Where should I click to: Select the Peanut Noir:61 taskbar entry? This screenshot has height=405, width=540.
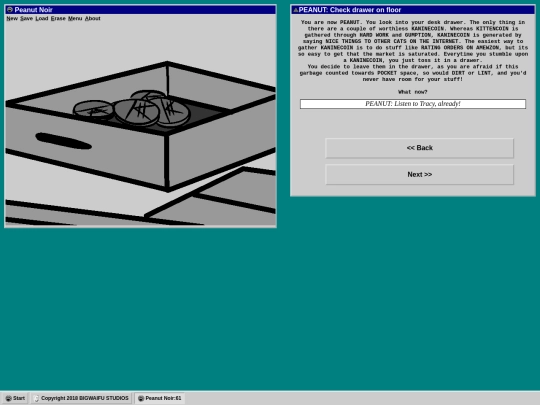tap(160, 398)
